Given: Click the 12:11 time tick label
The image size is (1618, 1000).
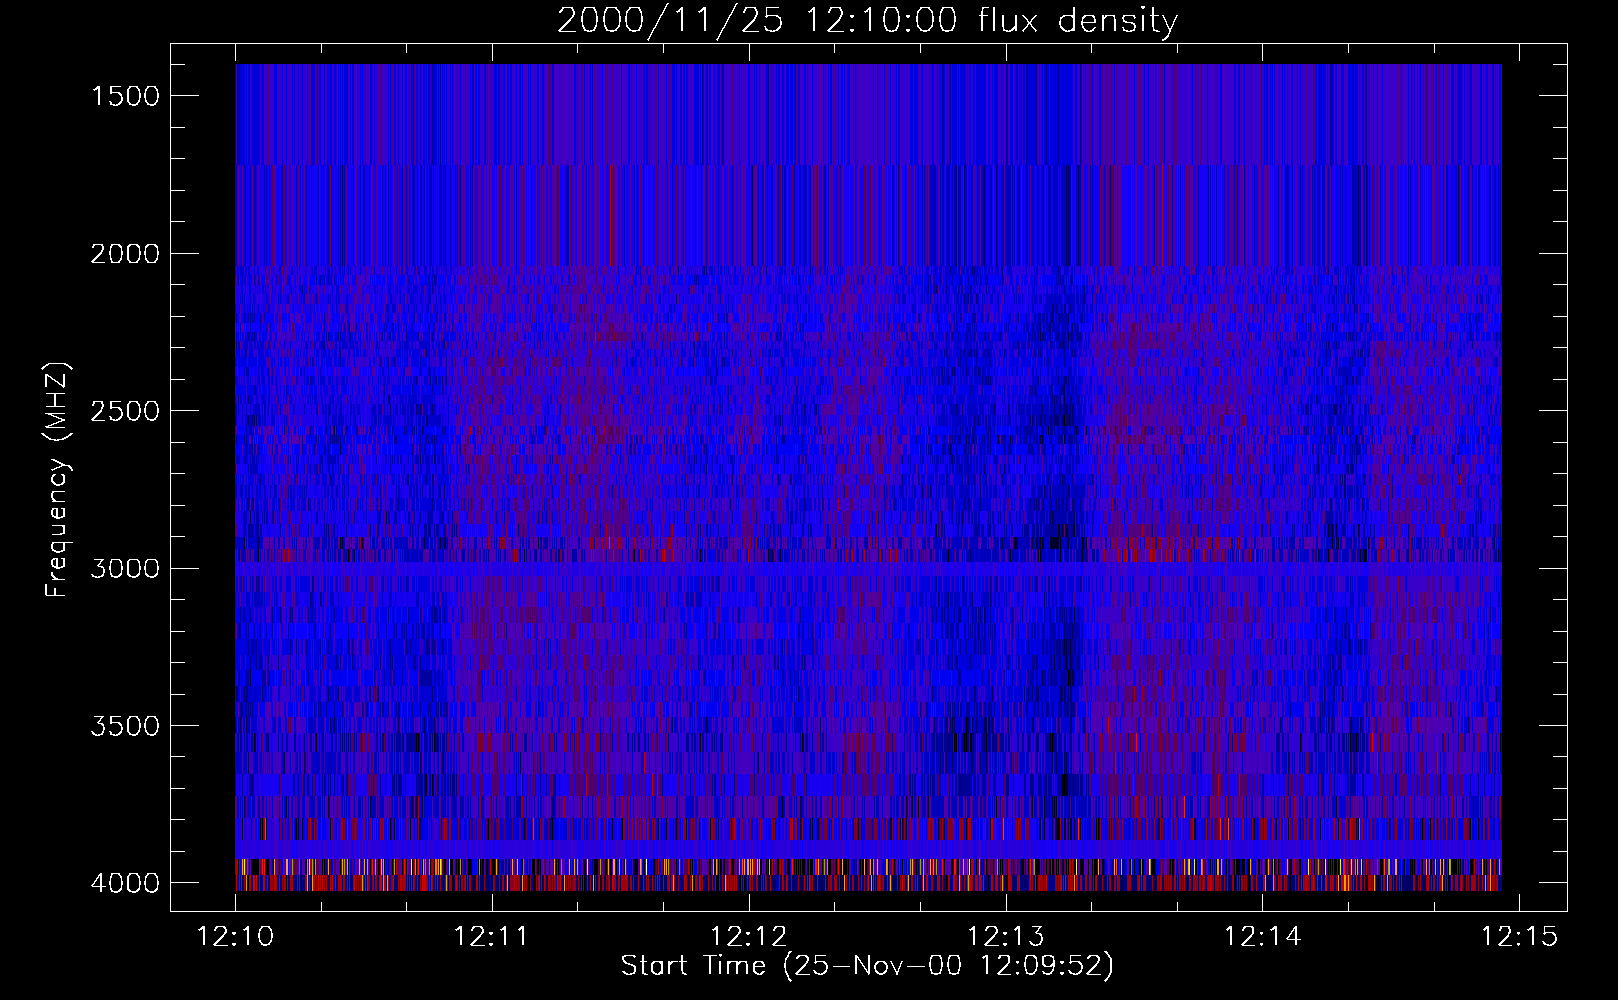Looking at the screenshot, I should (491, 937).
